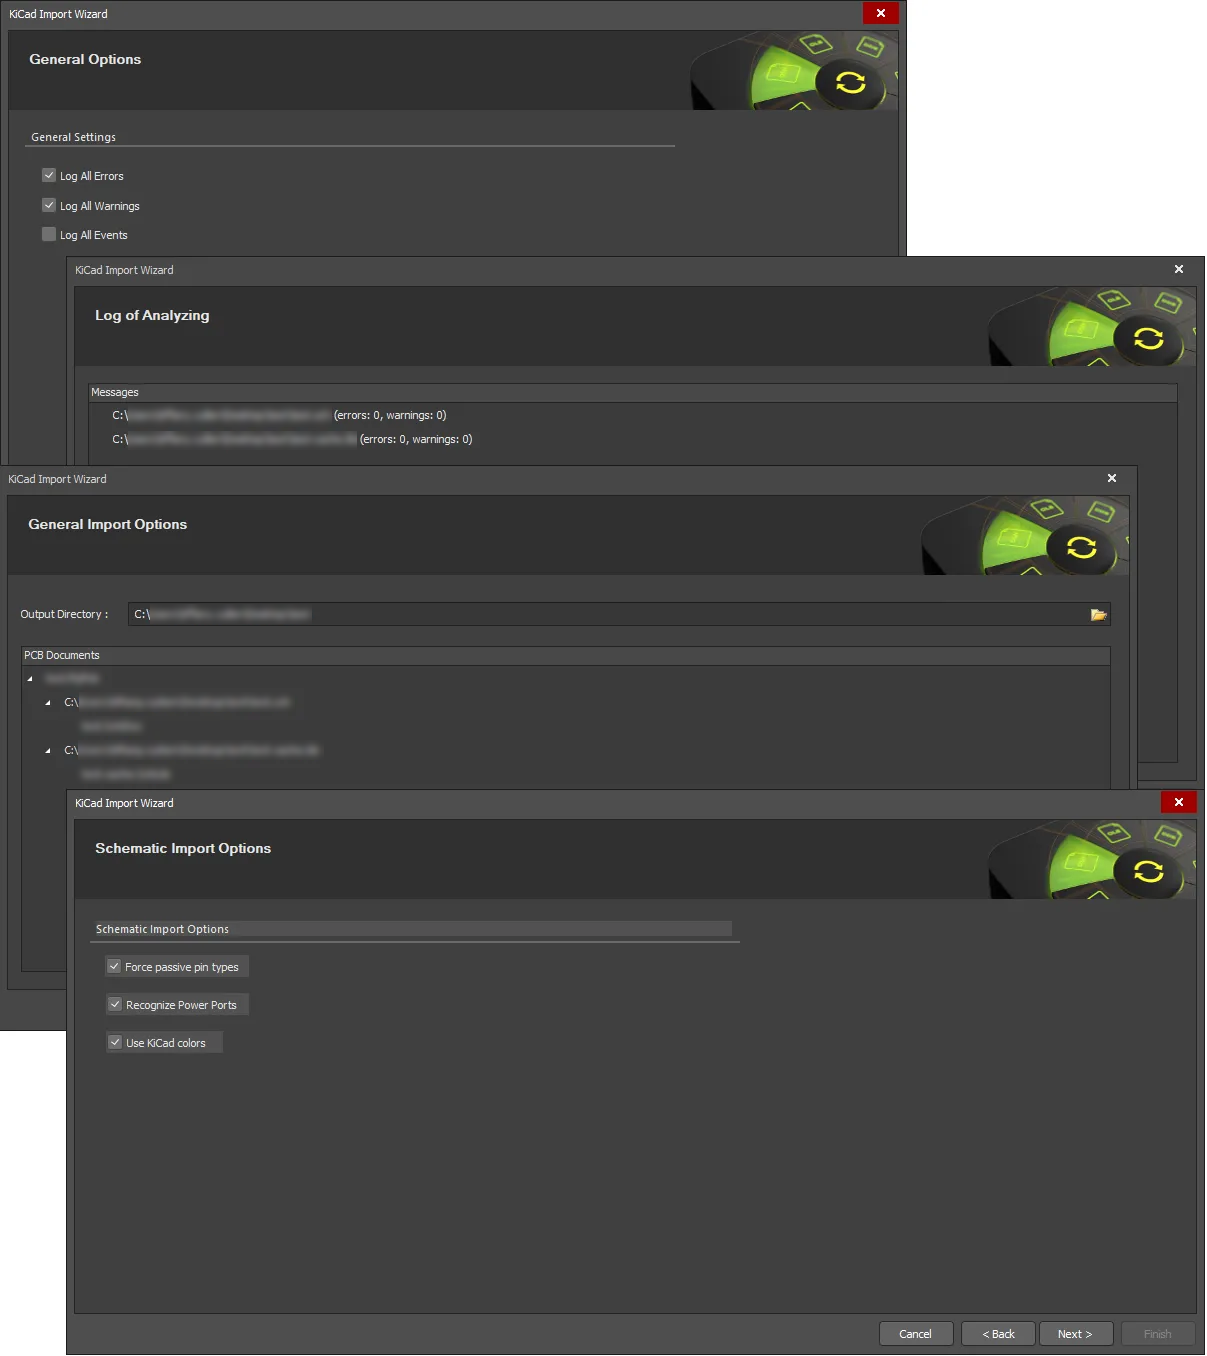The height and width of the screenshot is (1356, 1207).
Task: Close the Log of Analyzing wizard window
Action: coord(1178,269)
